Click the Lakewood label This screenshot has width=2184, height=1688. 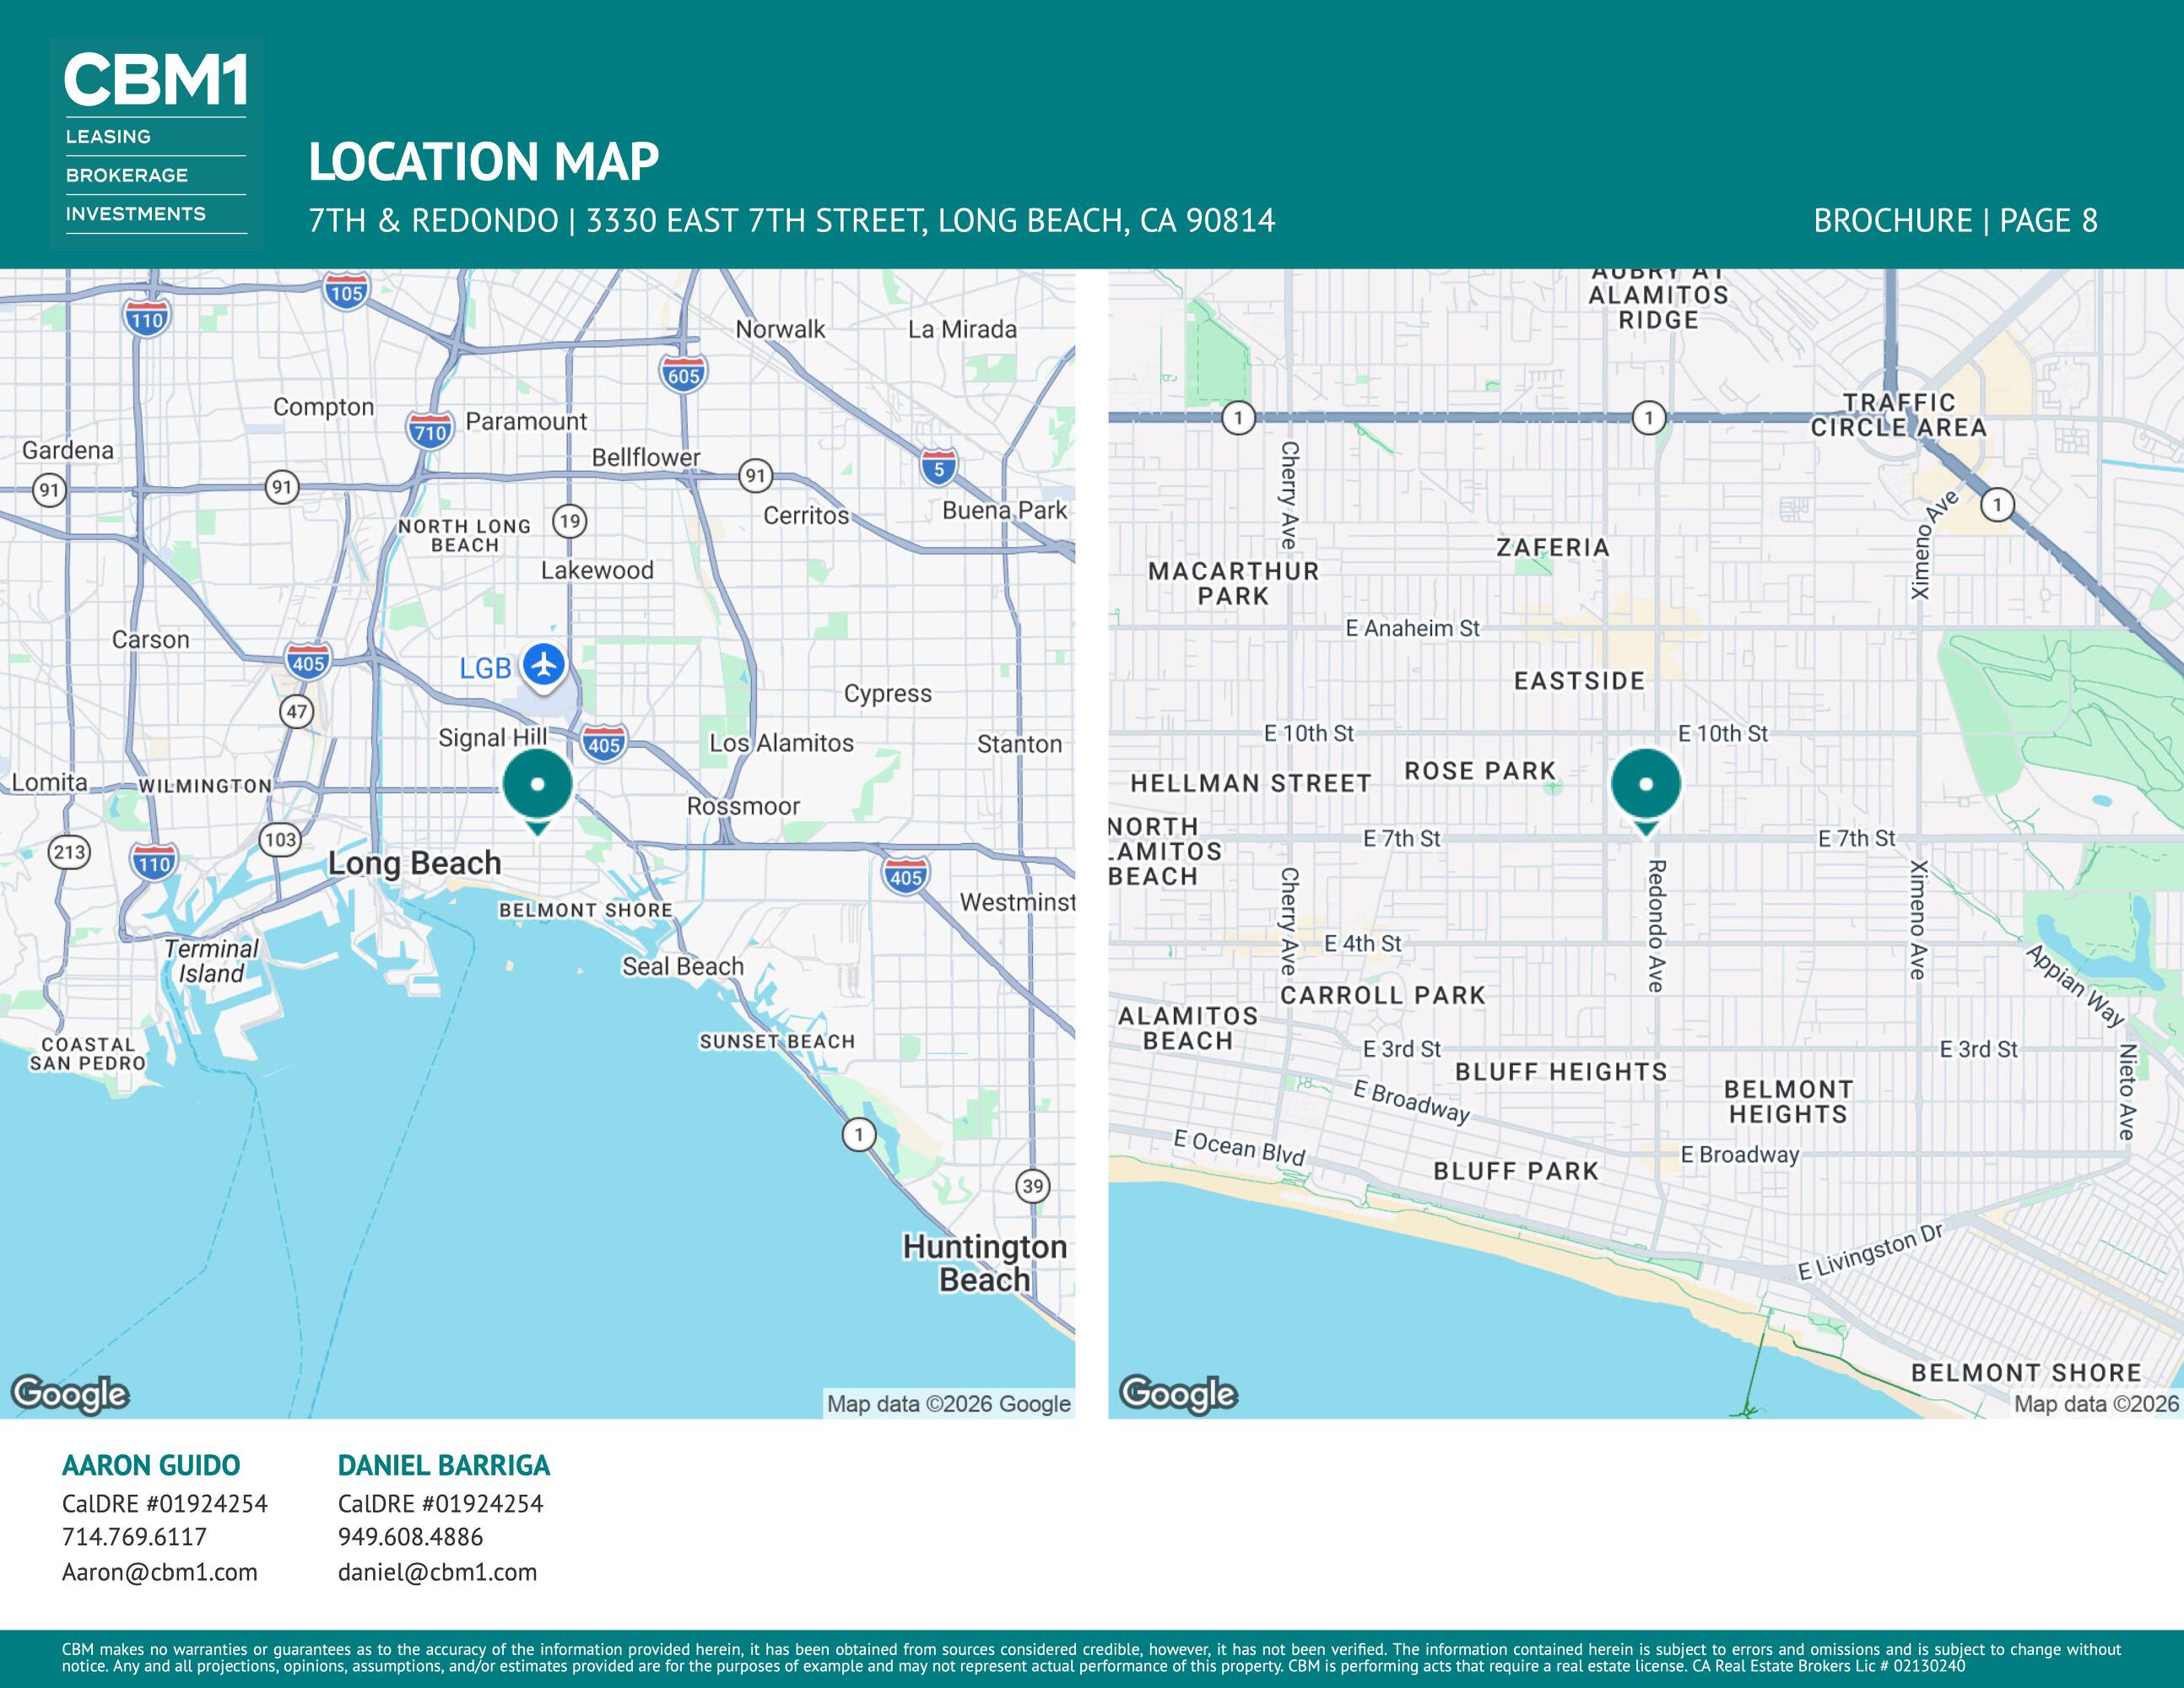point(597,570)
